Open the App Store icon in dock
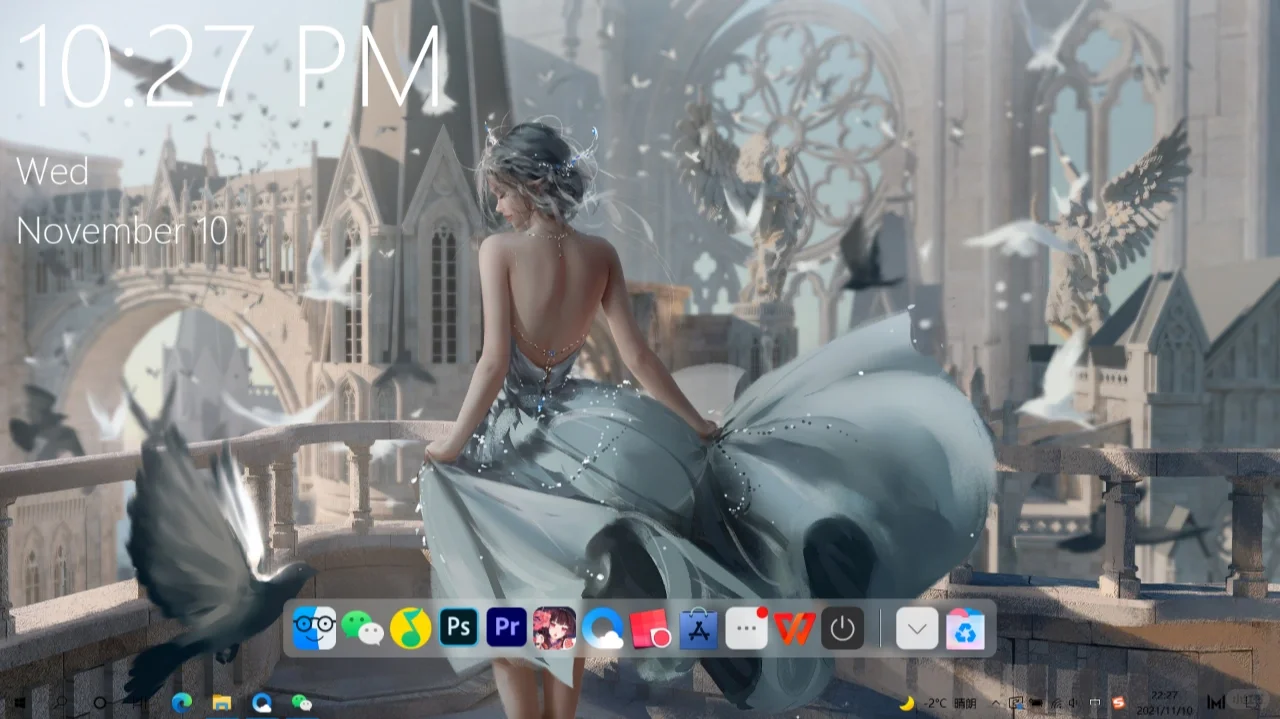The height and width of the screenshot is (719, 1280). point(698,629)
